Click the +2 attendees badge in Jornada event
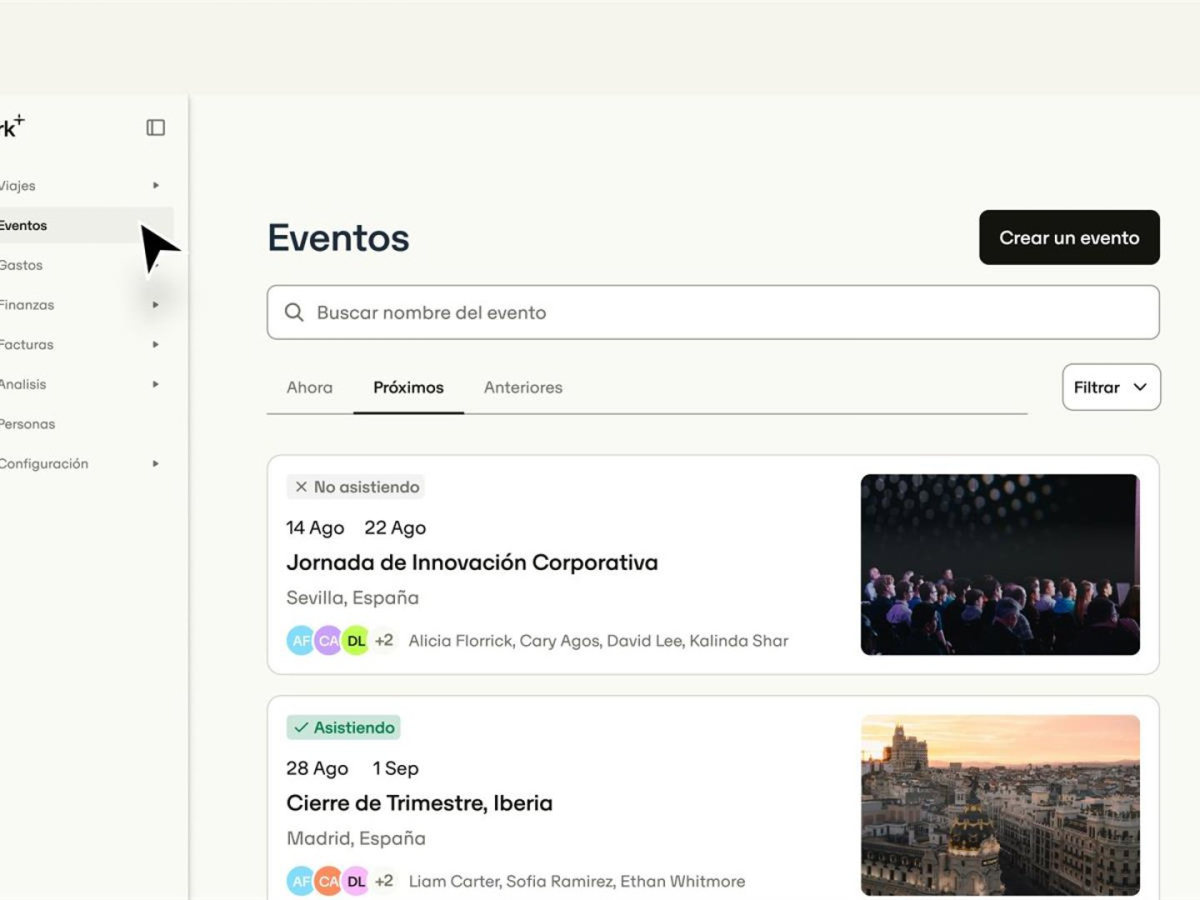Image resolution: width=1200 pixels, height=900 pixels. click(x=384, y=640)
